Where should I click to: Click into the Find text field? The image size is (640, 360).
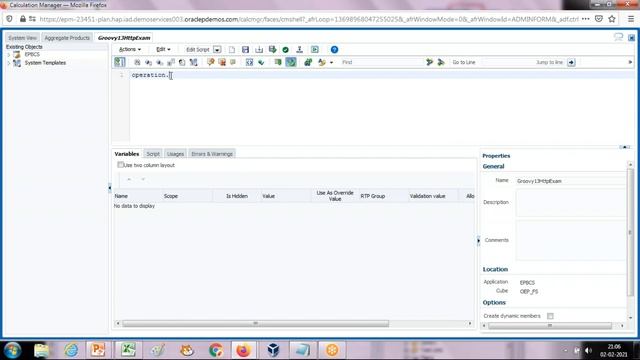382,62
